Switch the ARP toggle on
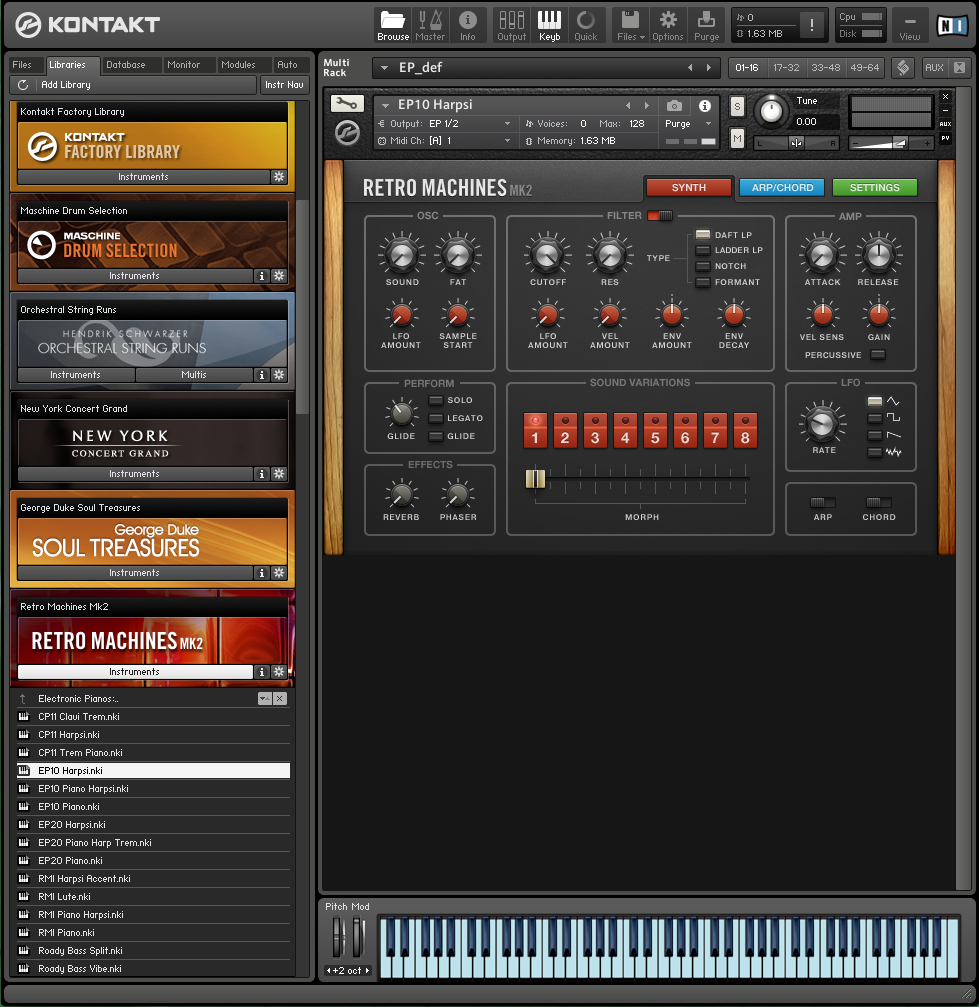 coord(823,502)
